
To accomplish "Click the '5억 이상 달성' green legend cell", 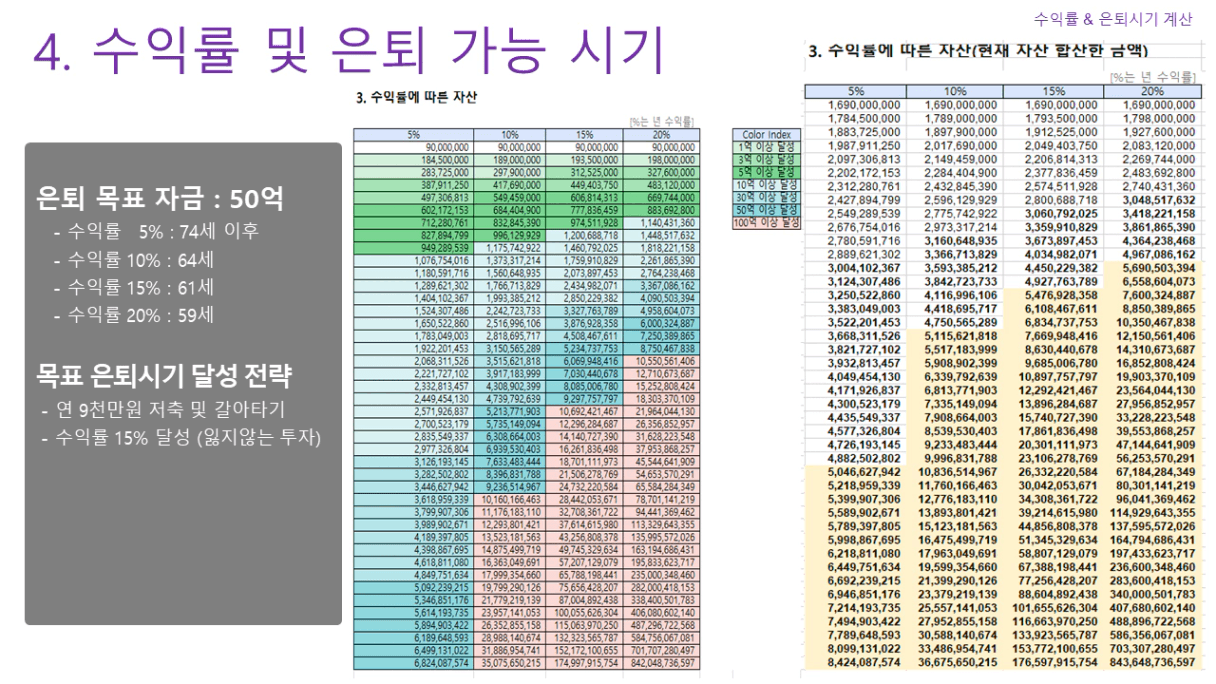I will click(x=768, y=172).
